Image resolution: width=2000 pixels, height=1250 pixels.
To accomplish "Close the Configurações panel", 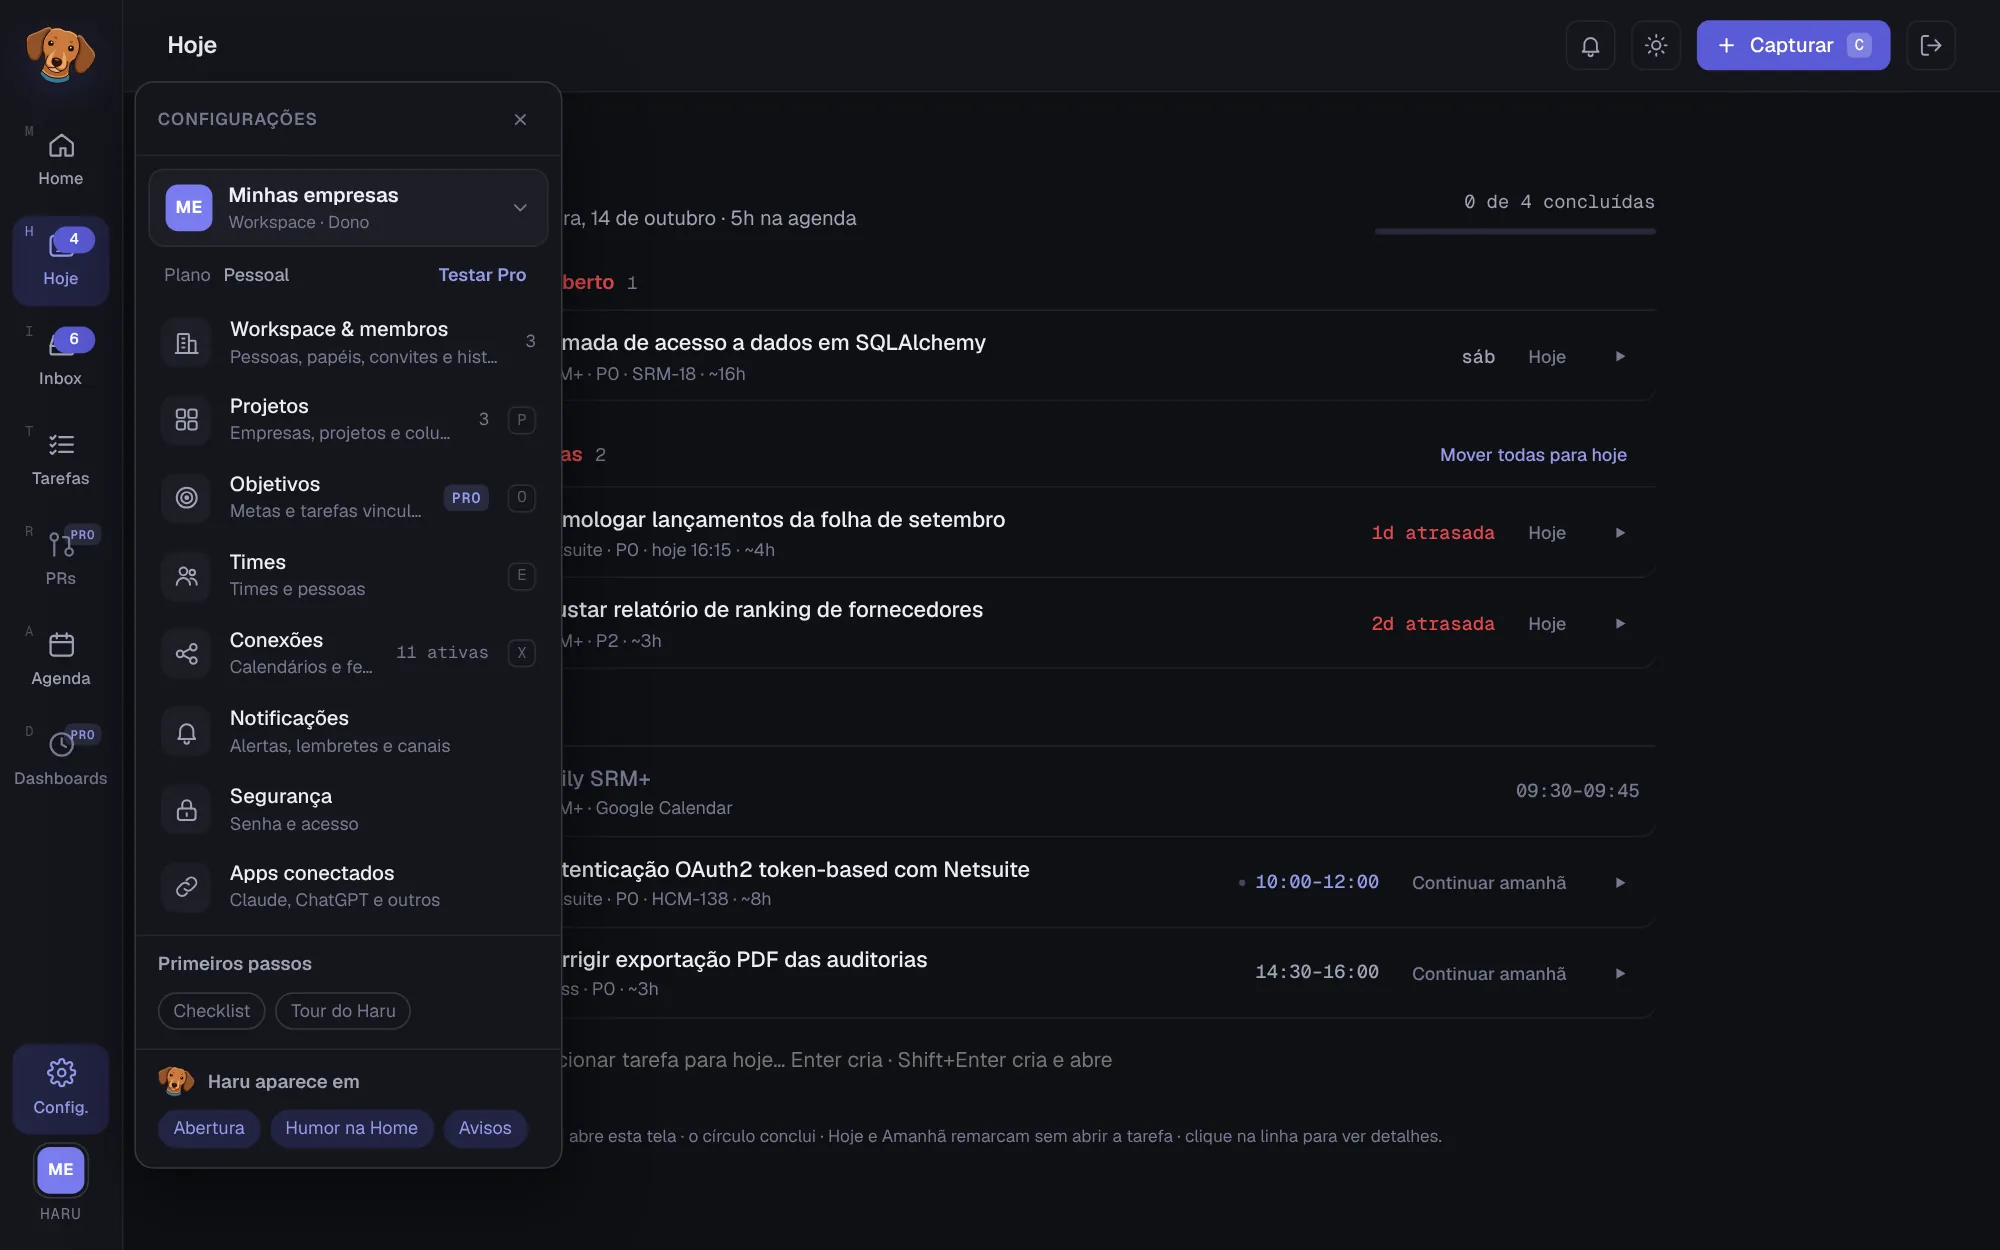I will click(x=520, y=119).
